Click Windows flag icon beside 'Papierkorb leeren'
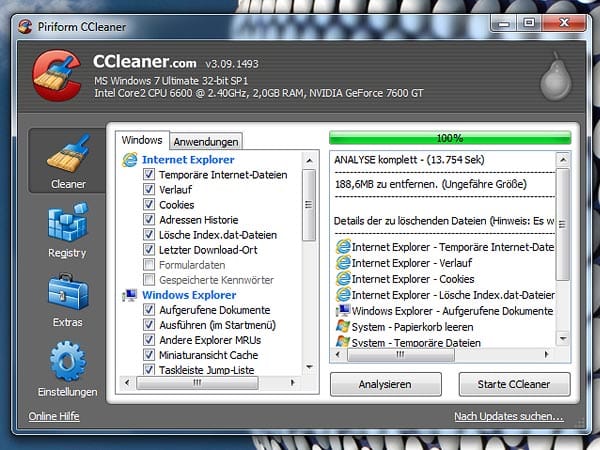600x450 pixels. coord(343,326)
